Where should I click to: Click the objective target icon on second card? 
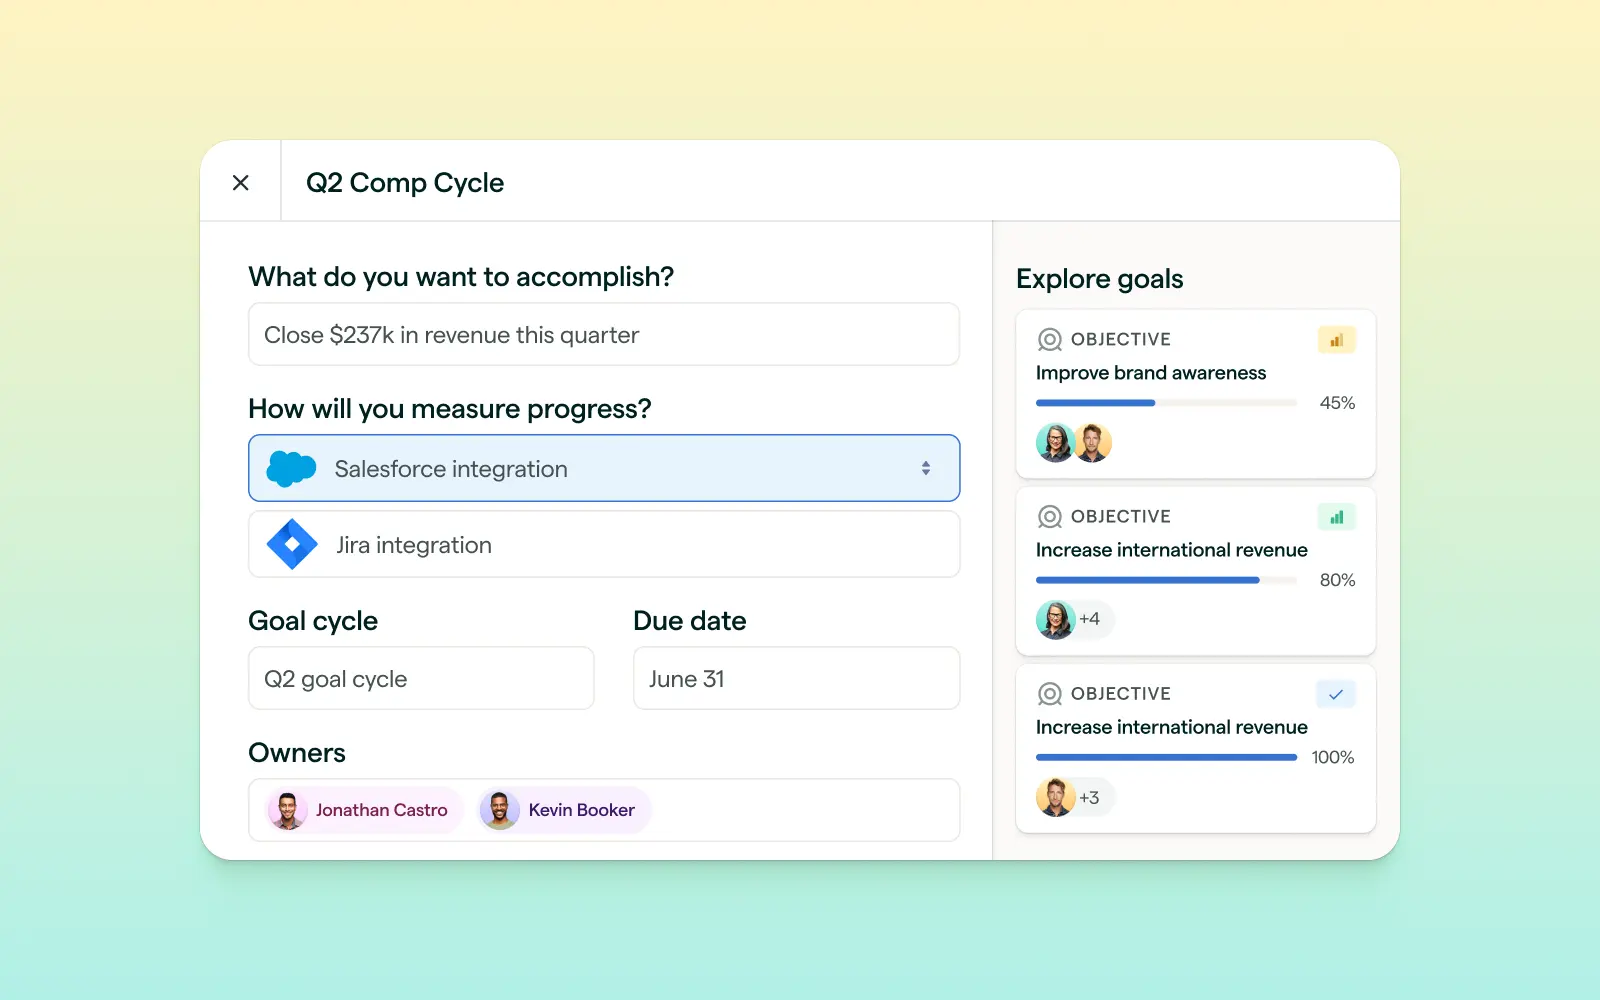(1049, 516)
